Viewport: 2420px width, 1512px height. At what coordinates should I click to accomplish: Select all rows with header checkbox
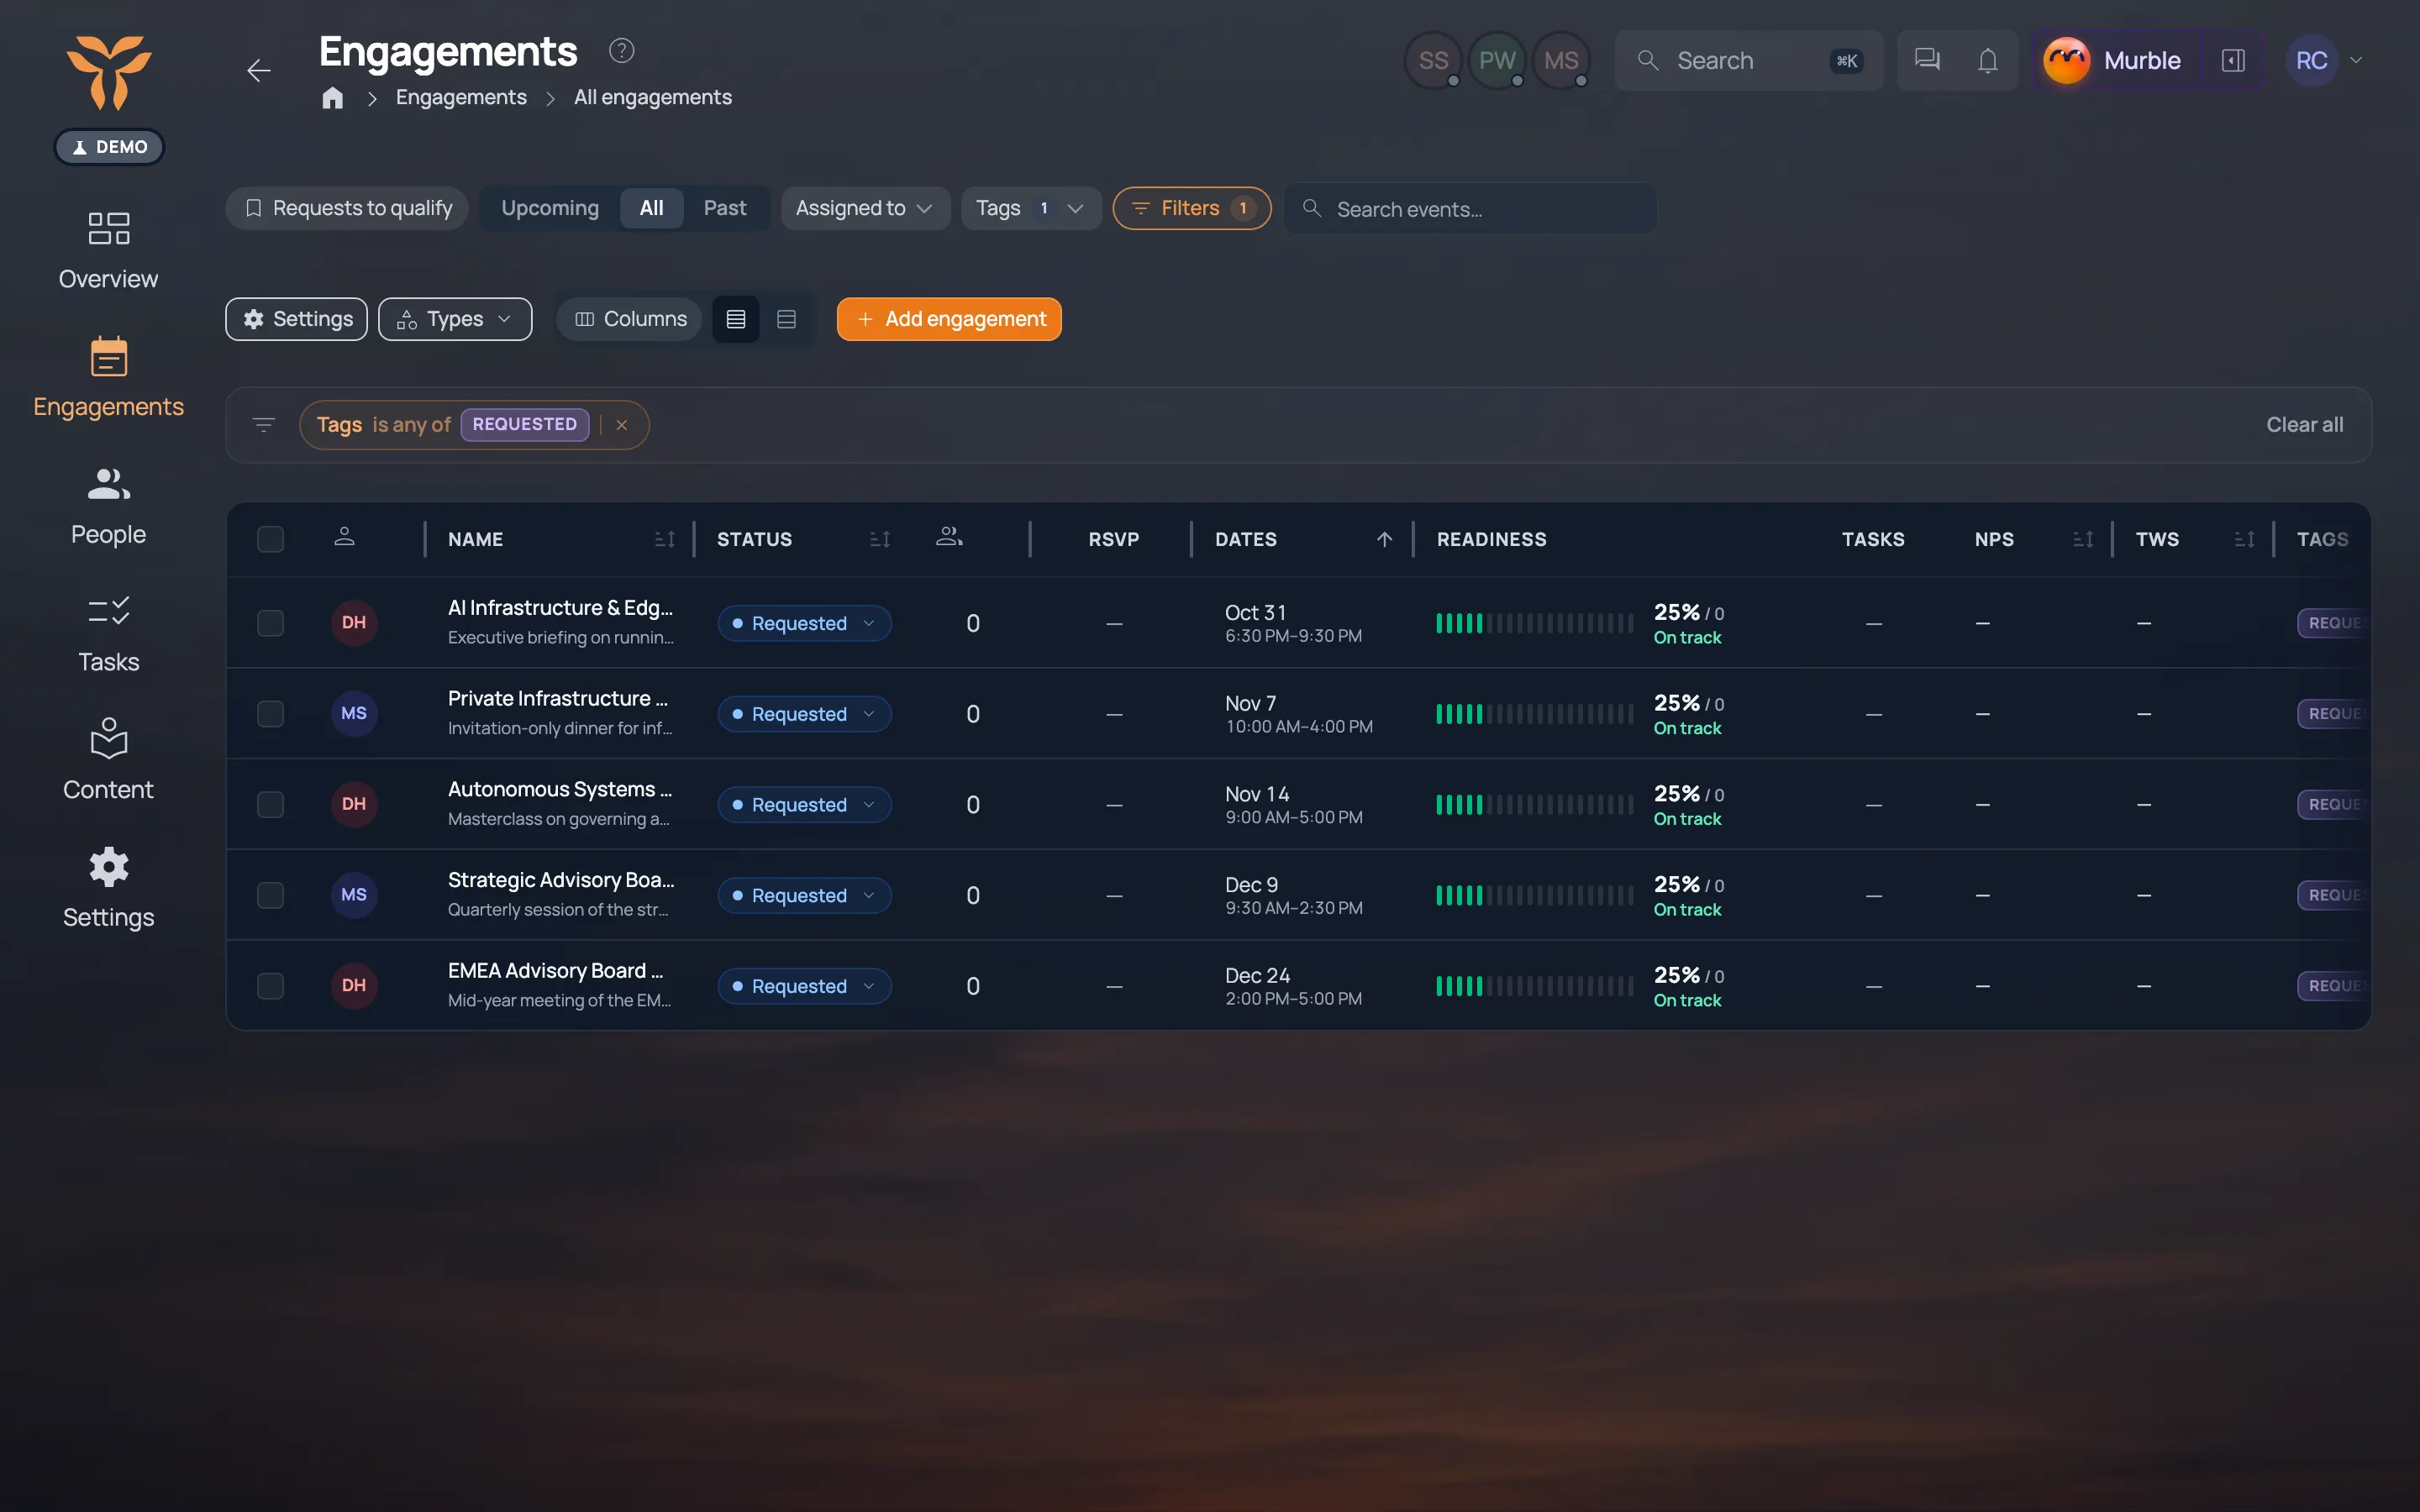coord(270,539)
